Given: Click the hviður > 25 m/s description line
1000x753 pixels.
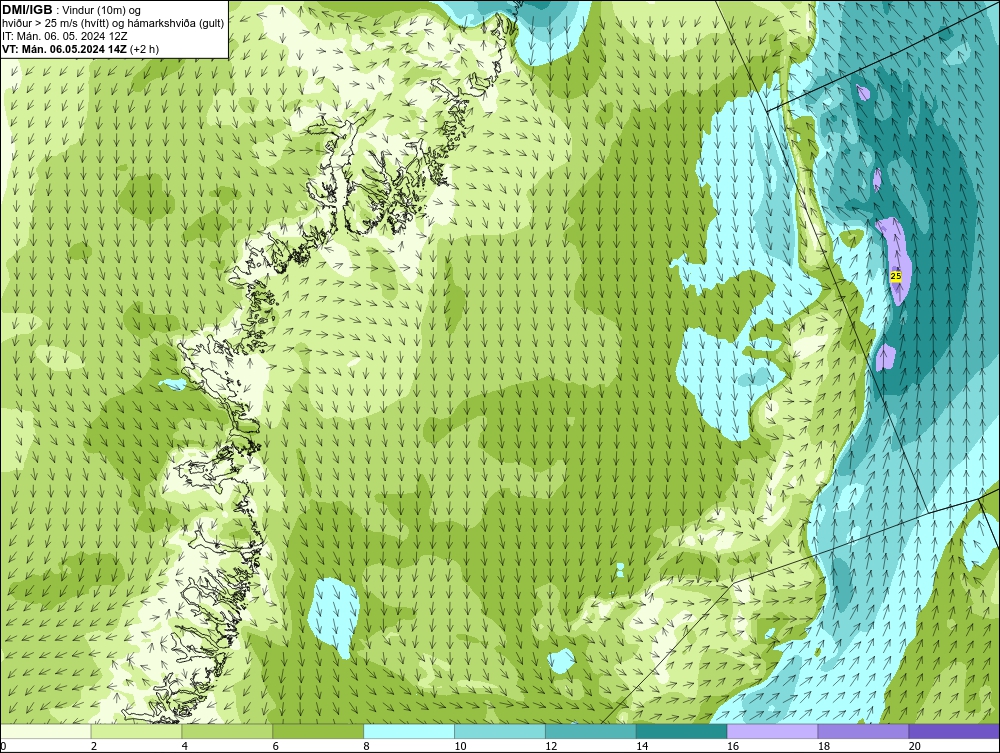Looking at the screenshot, I should (113, 23).
